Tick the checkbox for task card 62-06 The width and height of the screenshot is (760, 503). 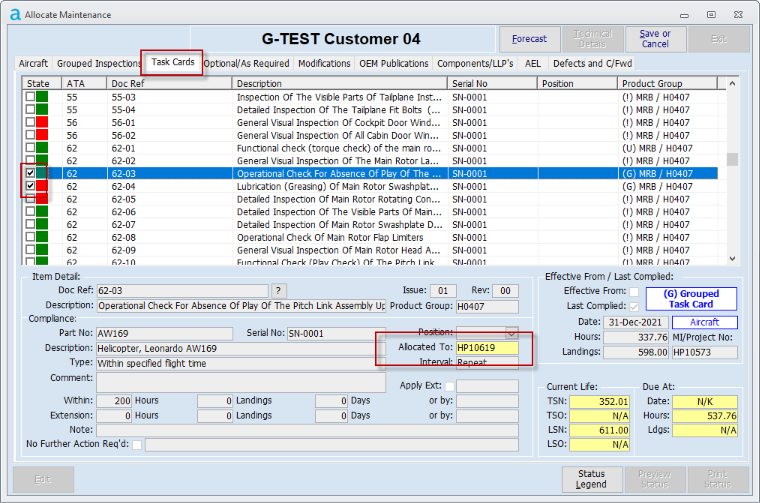[31, 211]
